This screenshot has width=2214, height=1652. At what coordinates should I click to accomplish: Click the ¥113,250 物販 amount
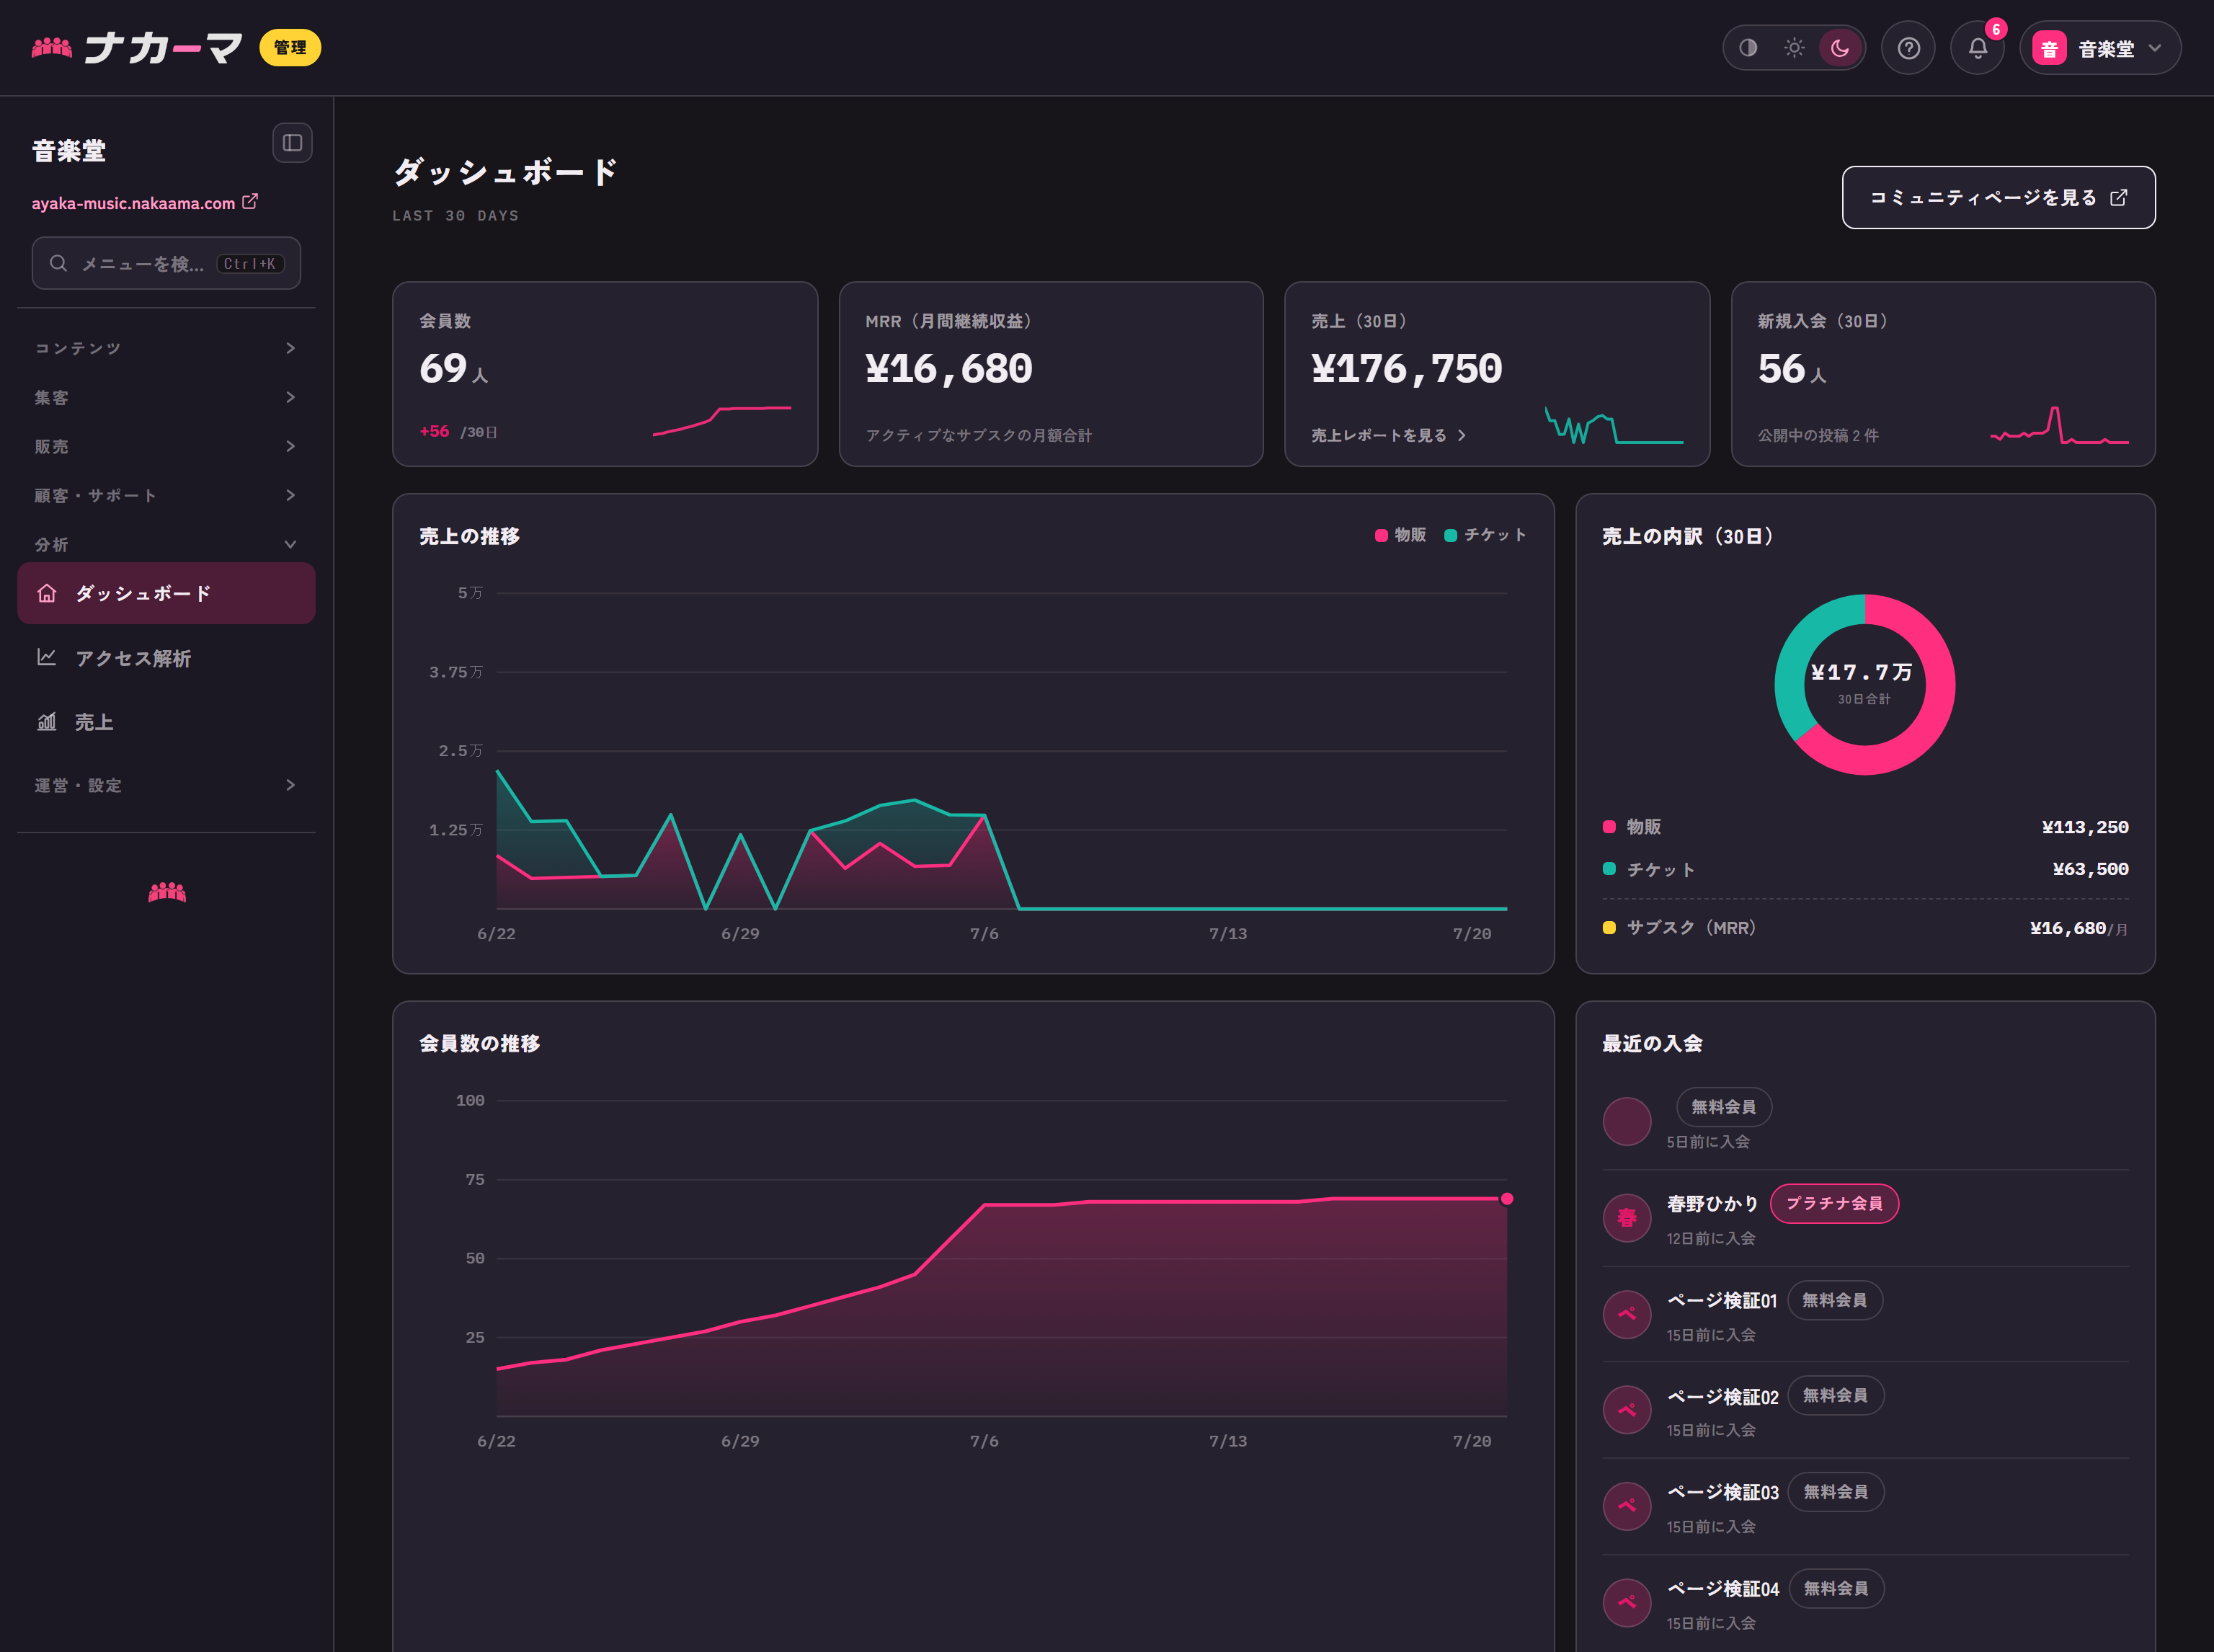tap(2085, 827)
